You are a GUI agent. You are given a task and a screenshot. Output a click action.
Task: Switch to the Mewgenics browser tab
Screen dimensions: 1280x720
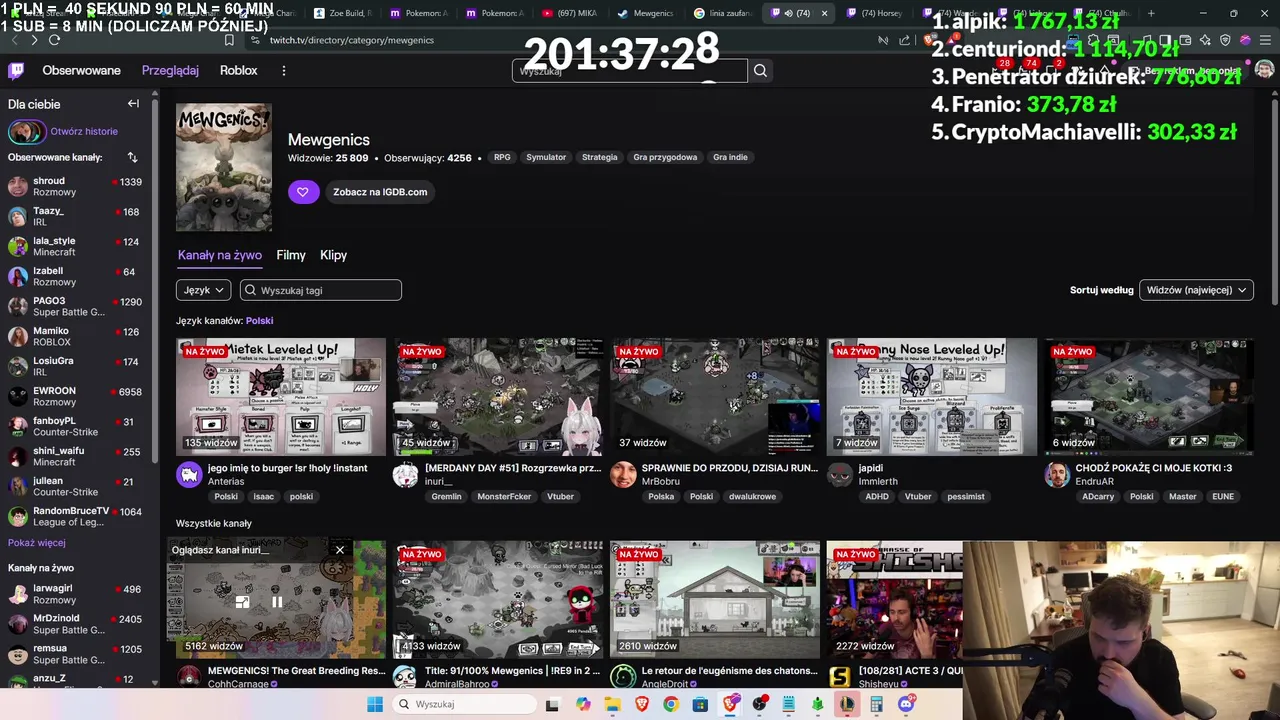[645, 13]
